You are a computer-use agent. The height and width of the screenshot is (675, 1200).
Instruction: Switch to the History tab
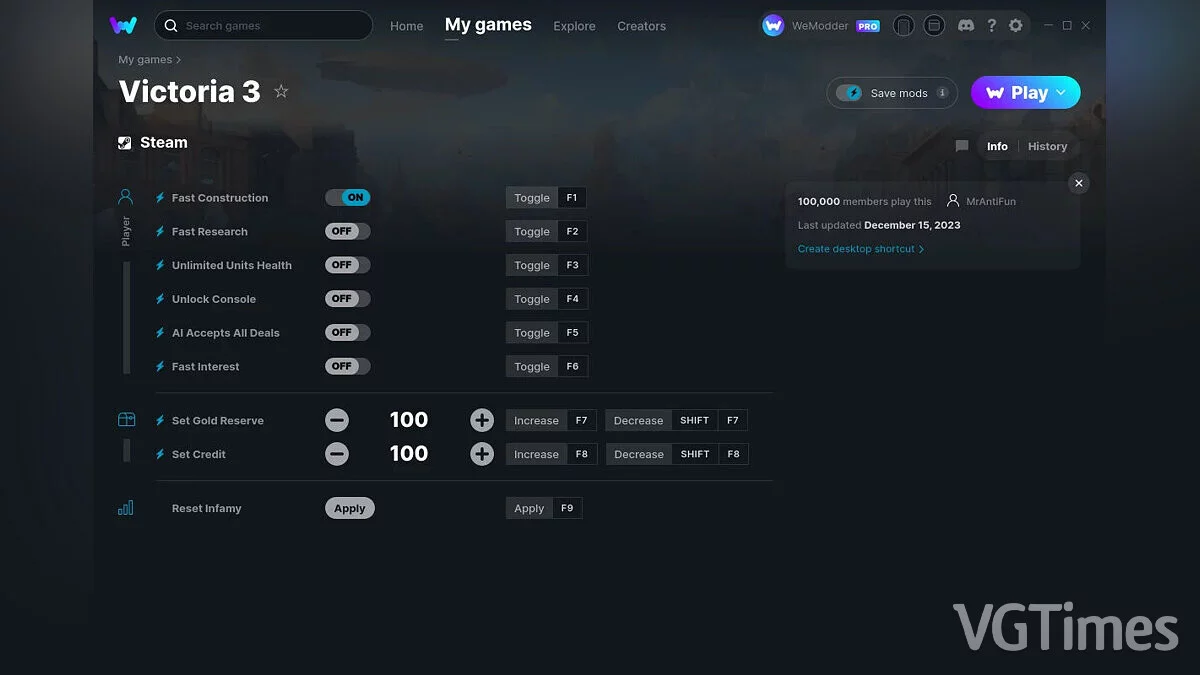[x=1047, y=146]
